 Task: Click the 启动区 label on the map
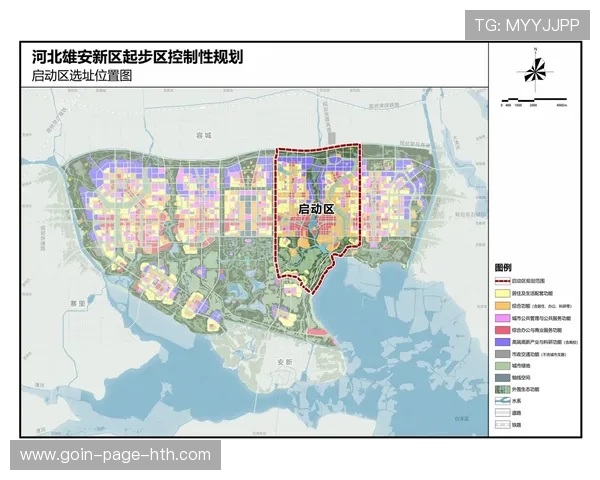(x=315, y=207)
